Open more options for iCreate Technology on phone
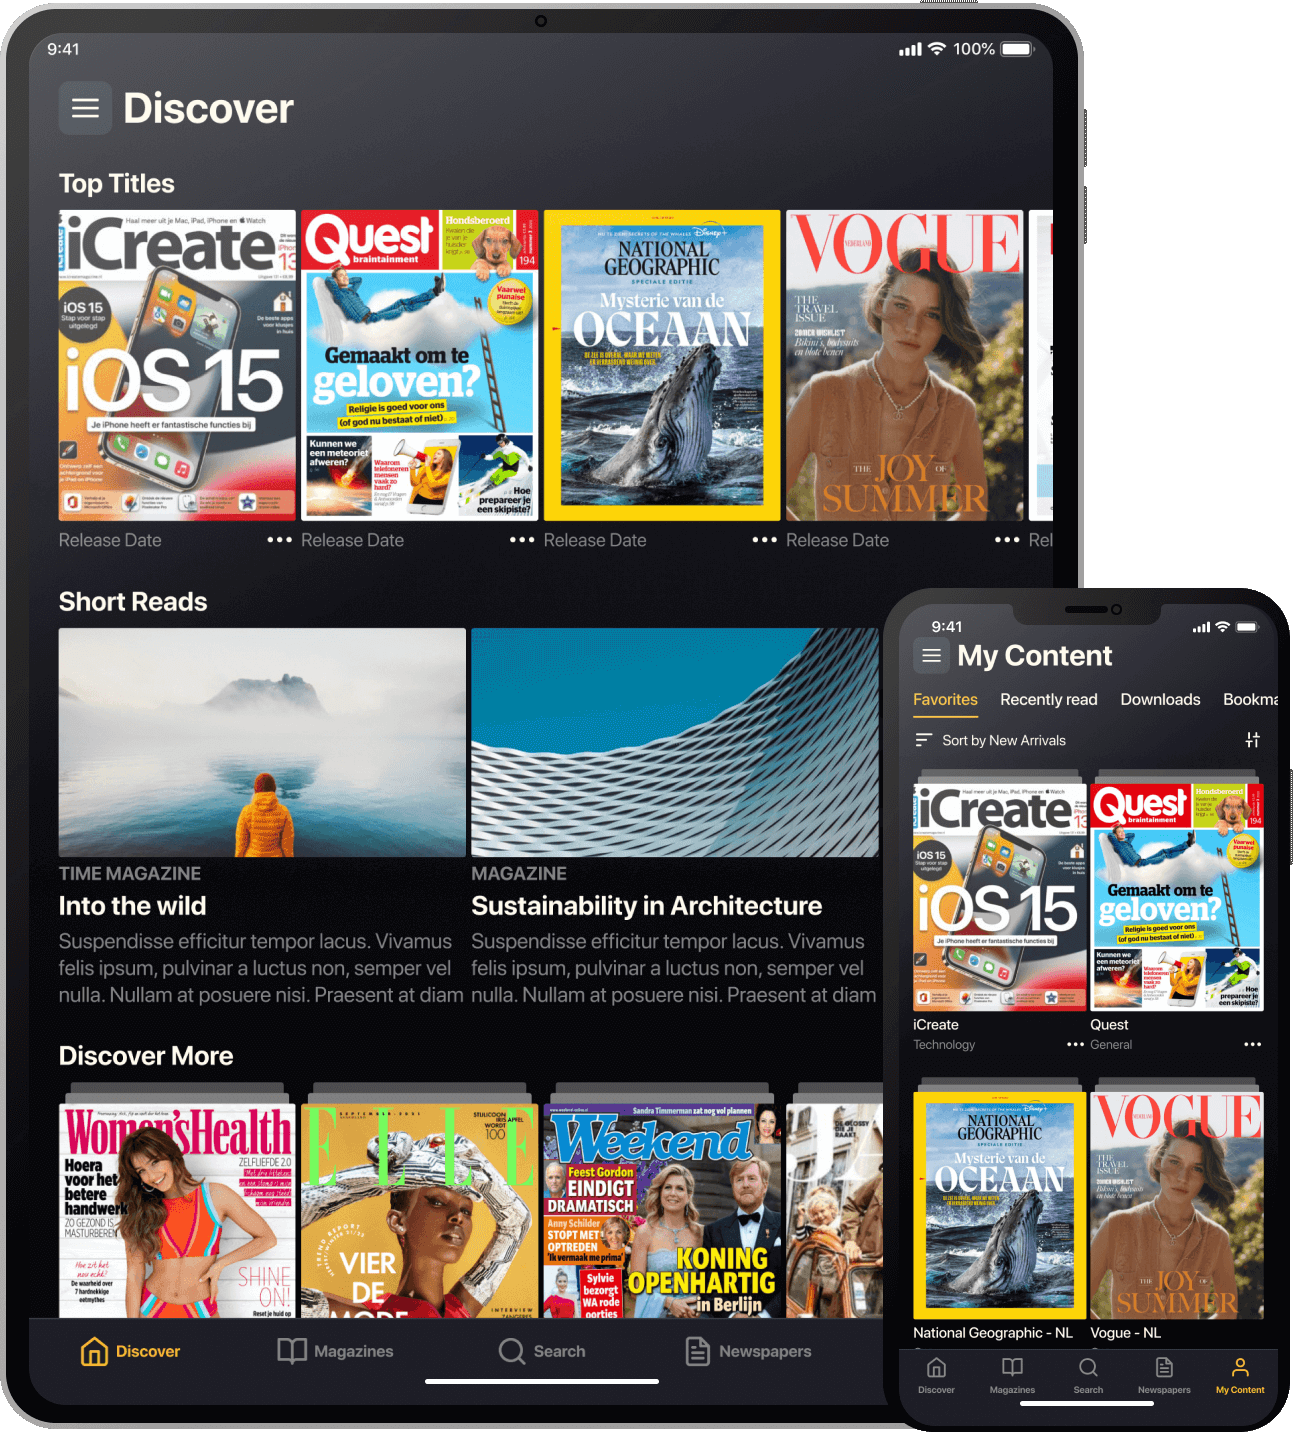Viewport: 1293px width, 1432px height. (x=1075, y=1044)
